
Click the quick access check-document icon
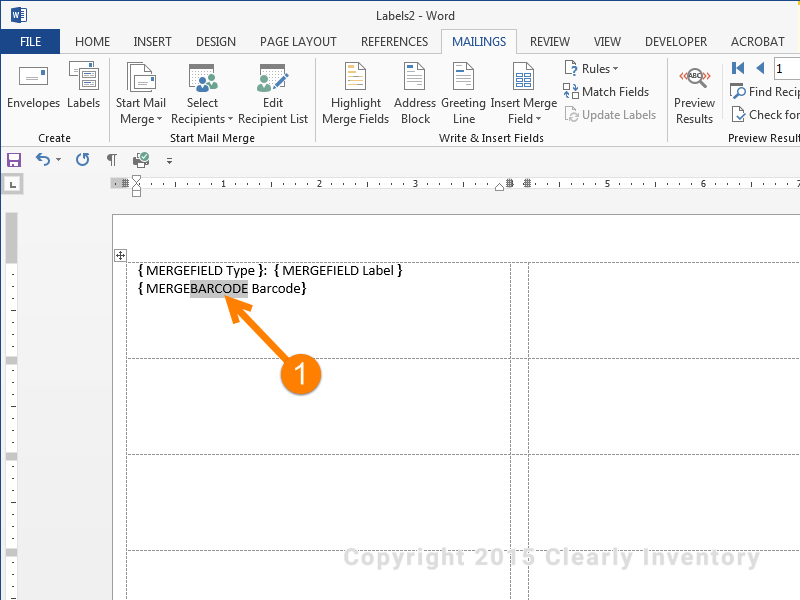coord(141,160)
